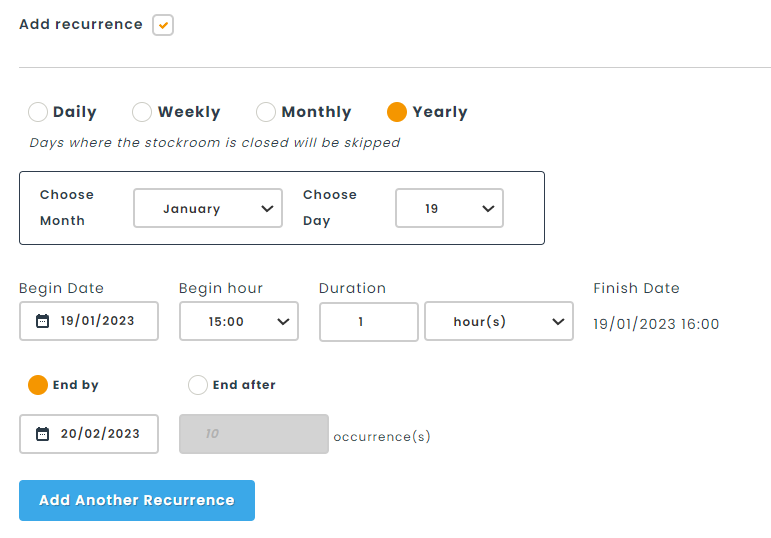Click the Duration number input field
The image size is (771, 538).
[x=368, y=322]
